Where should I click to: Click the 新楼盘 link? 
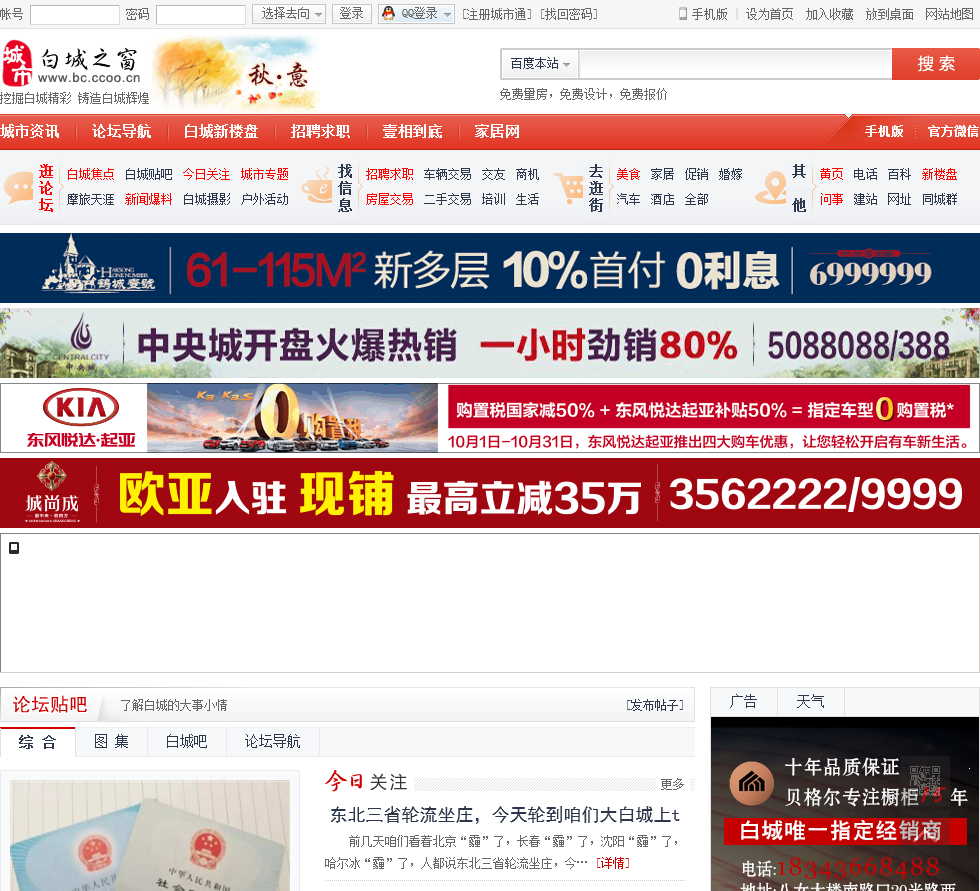click(x=939, y=174)
